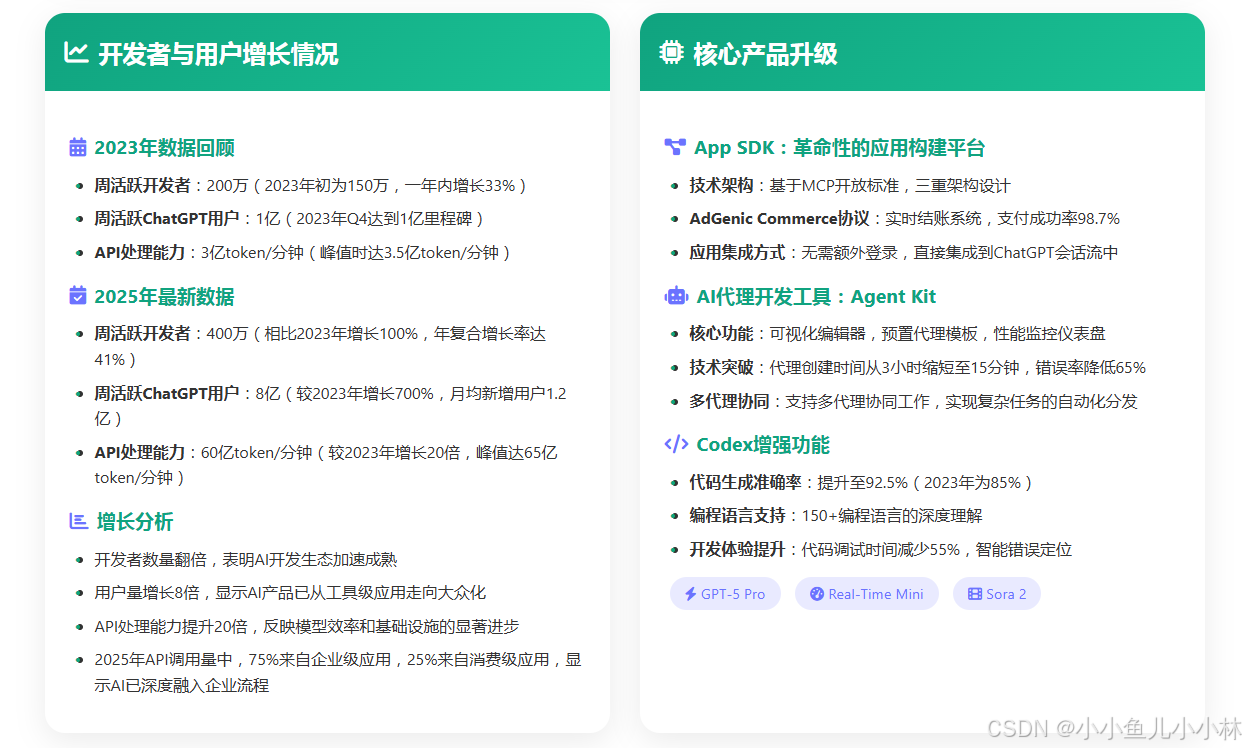Click the line chart icon in 开发者与用户增长情况 header
Screen dimensions: 1246x748
77,53
